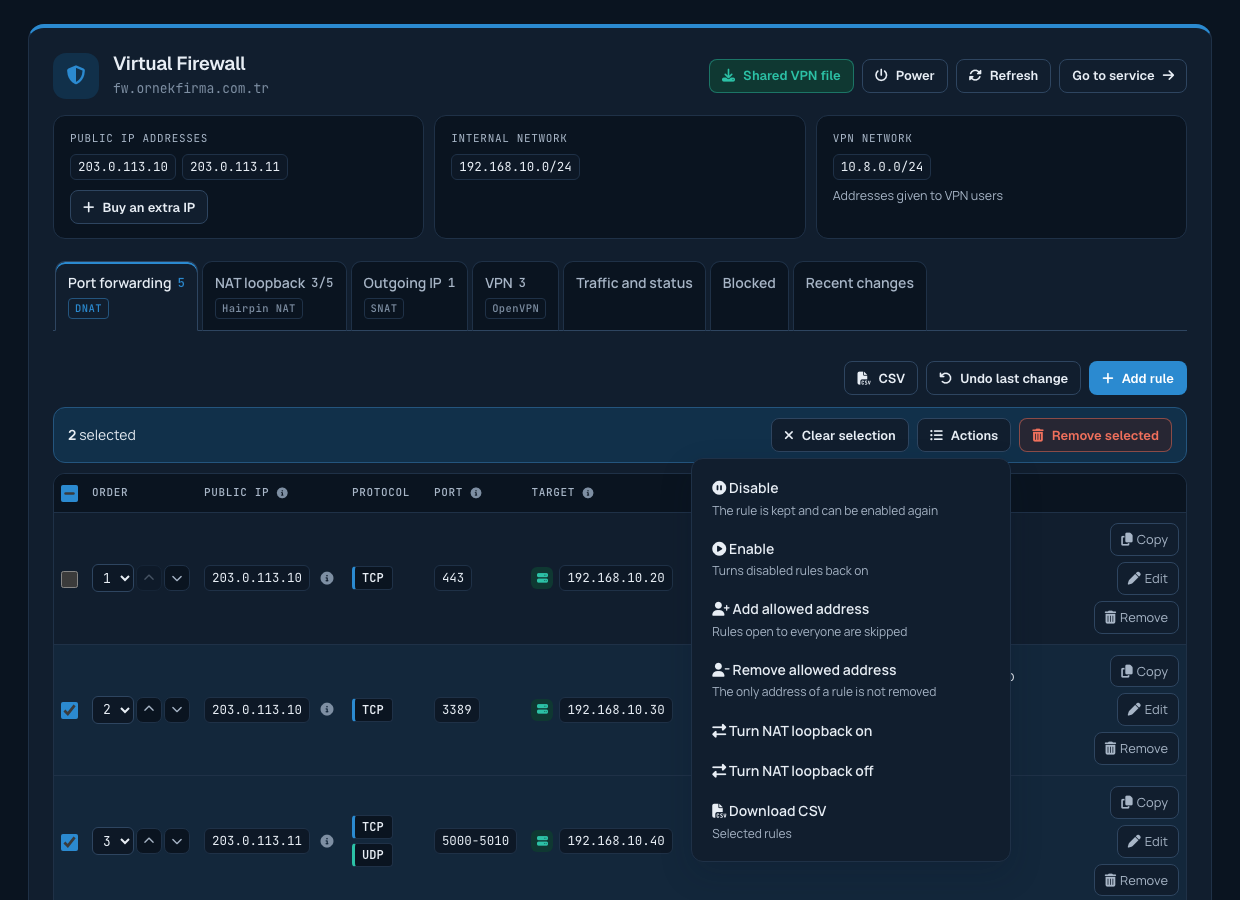Click Add rule
1240x900 pixels.
1138,378
